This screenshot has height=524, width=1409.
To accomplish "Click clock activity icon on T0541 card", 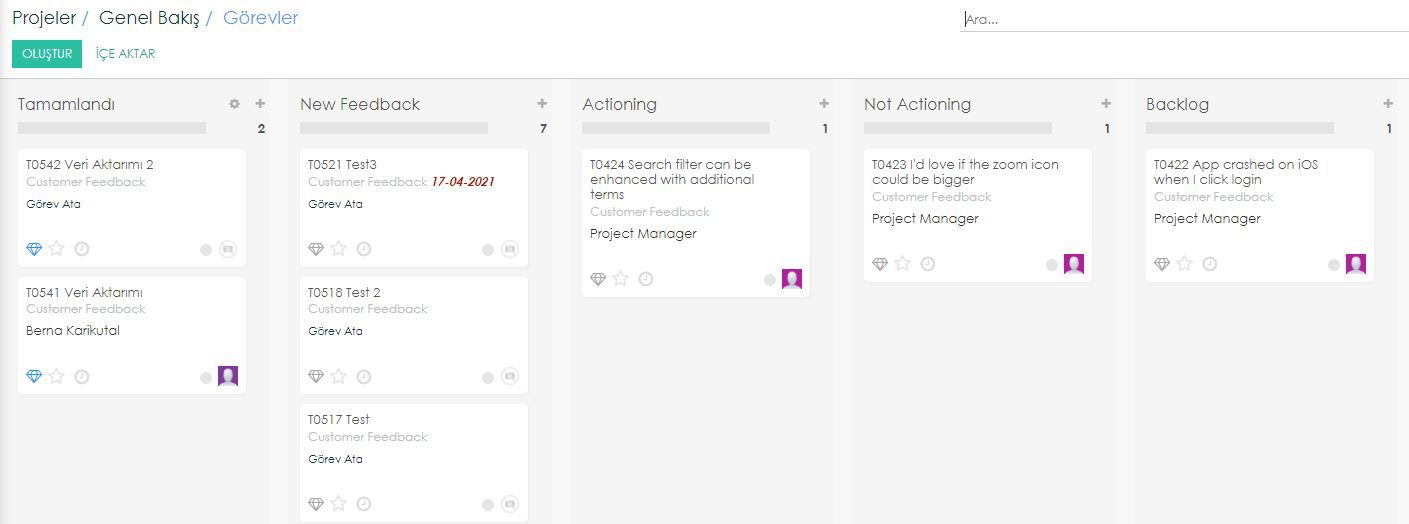I will click(82, 377).
